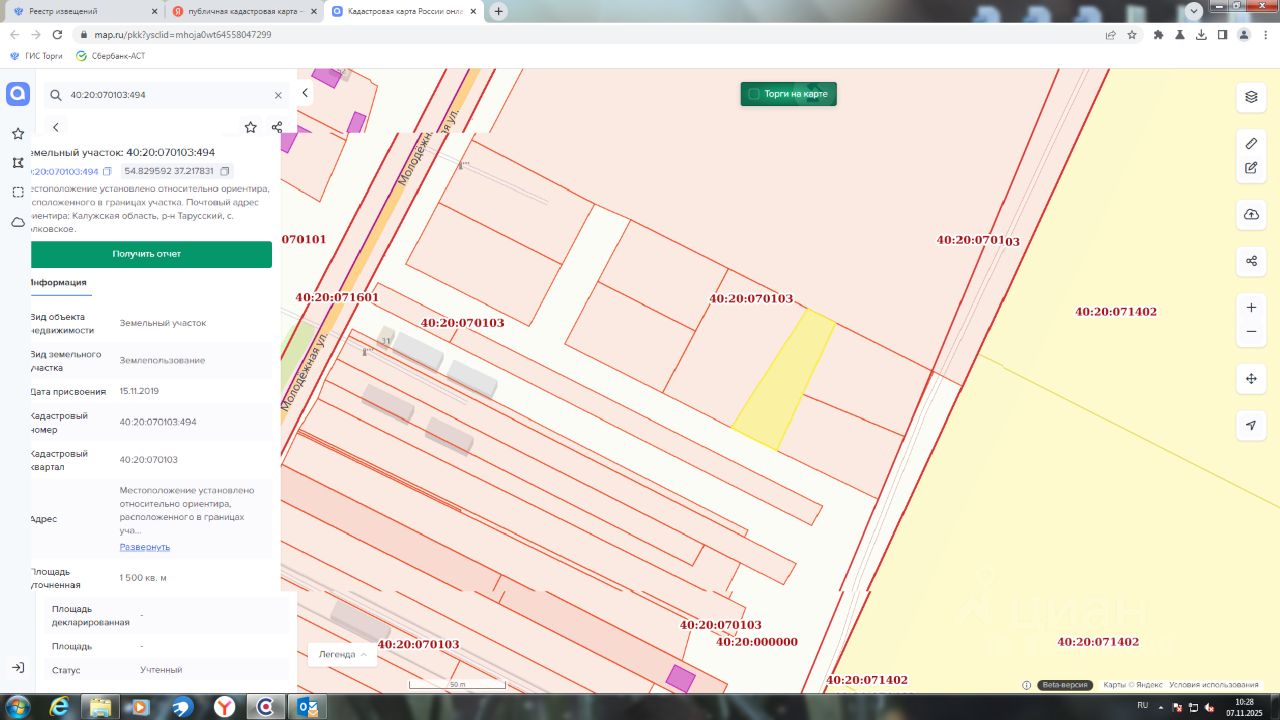Bookmark this page with star icon
Viewport: 1280px width, 720px height.
(1132, 34)
